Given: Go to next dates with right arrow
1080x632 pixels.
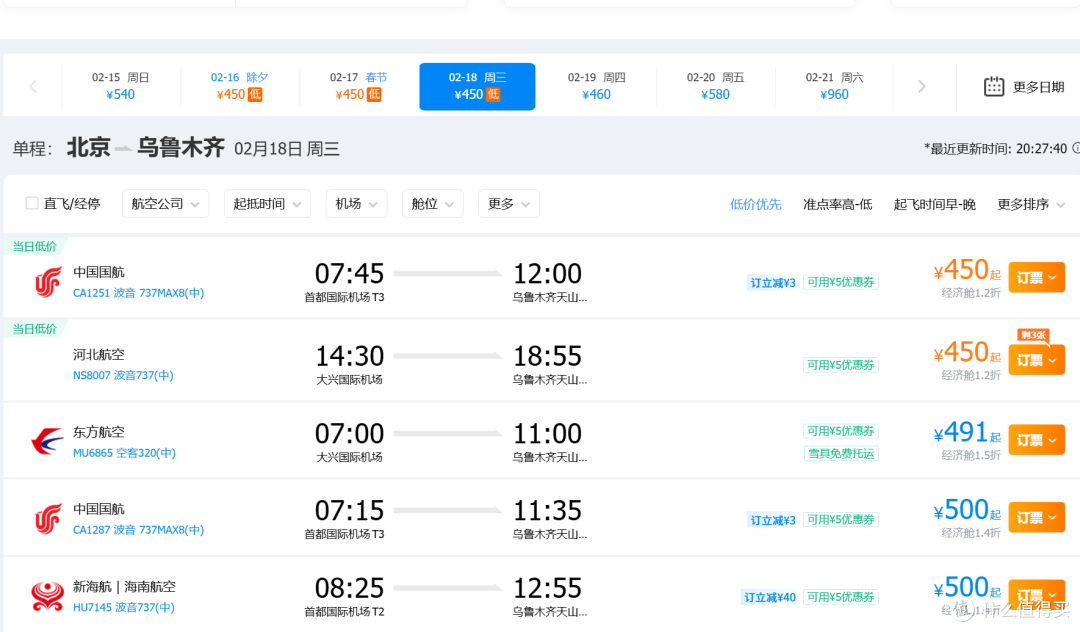Looking at the screenshot, I should tap(922, 87).
